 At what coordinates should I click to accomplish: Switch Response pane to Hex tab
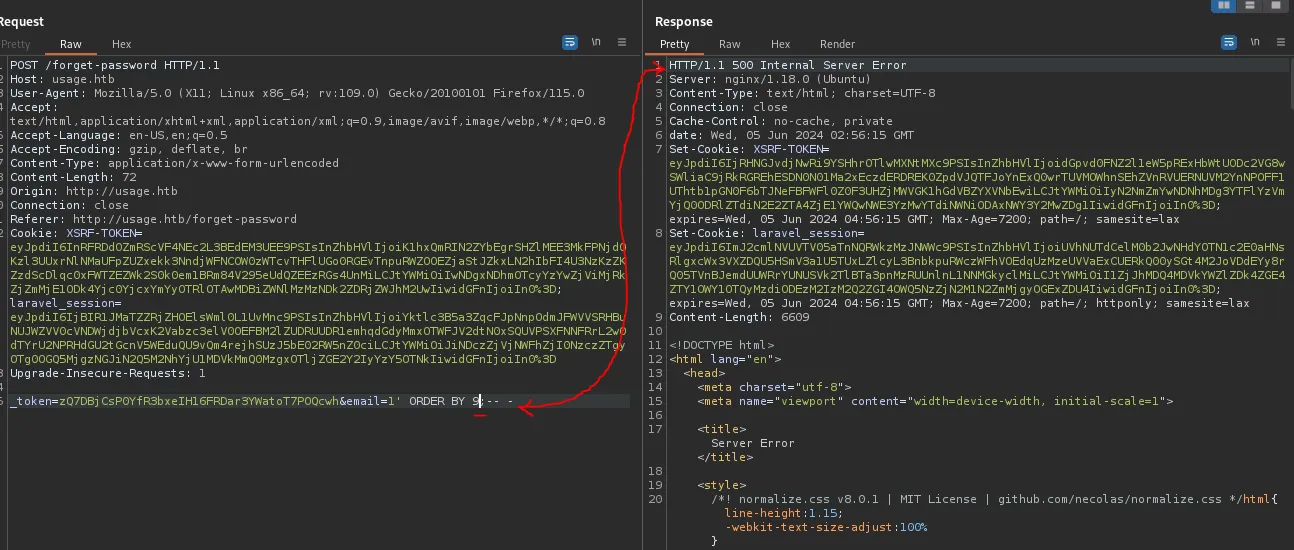point(781,44)
